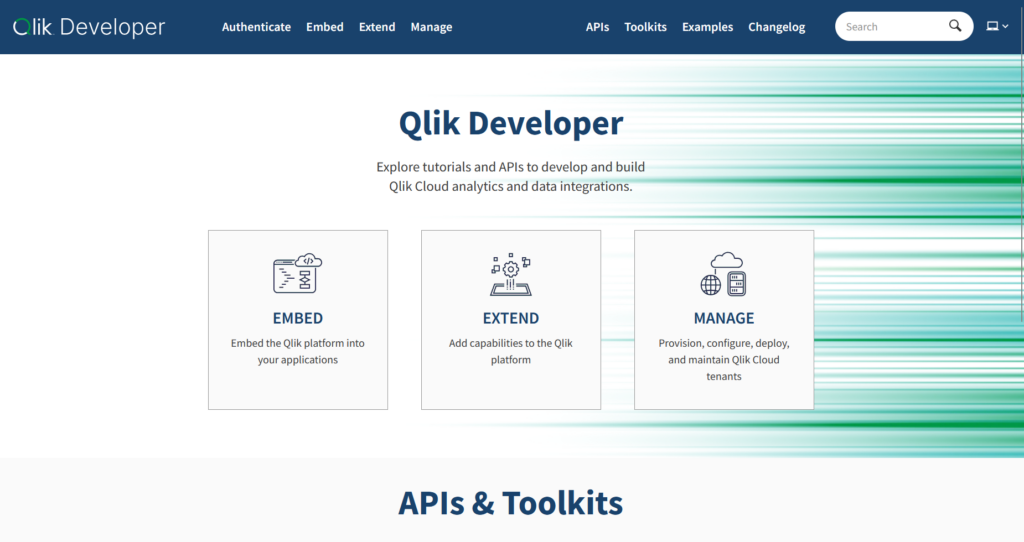Open the Embed item in the top navigation
The width and height of the screenshot is (1024, 542).
[325, 27]
